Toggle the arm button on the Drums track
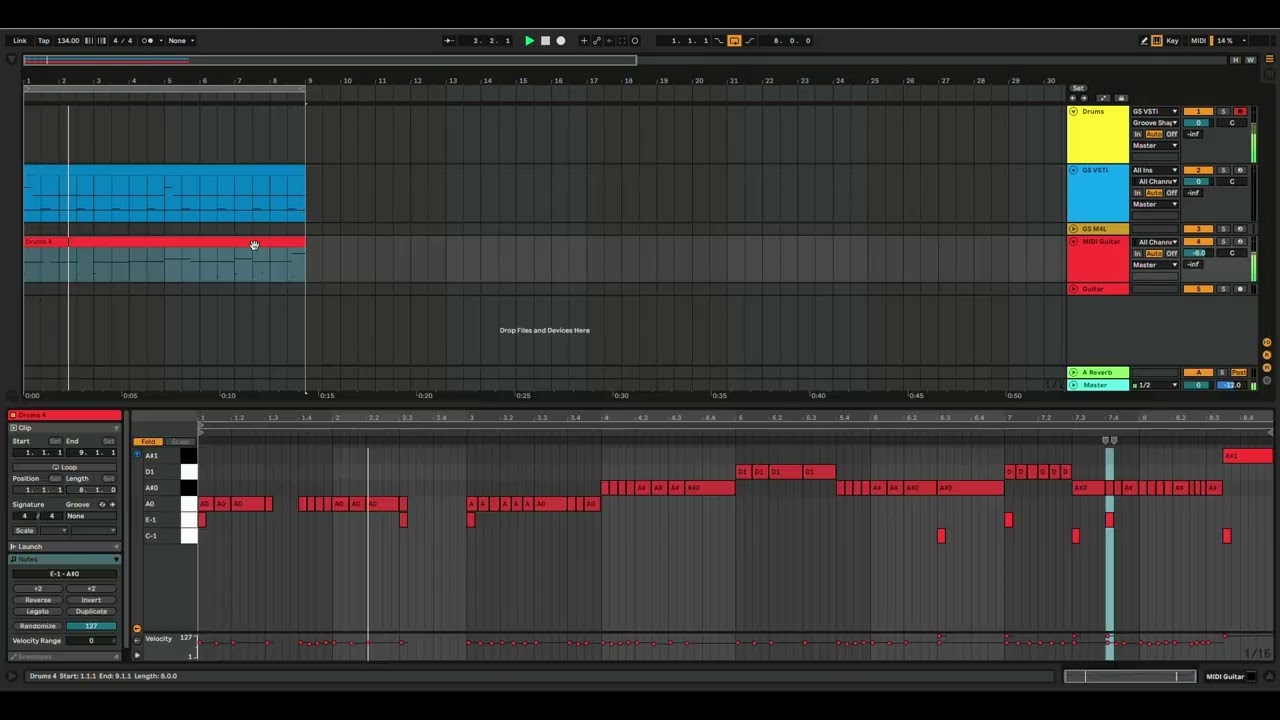The height and width of the screenshot is (720, 1280). click(x=1240, y=111)
